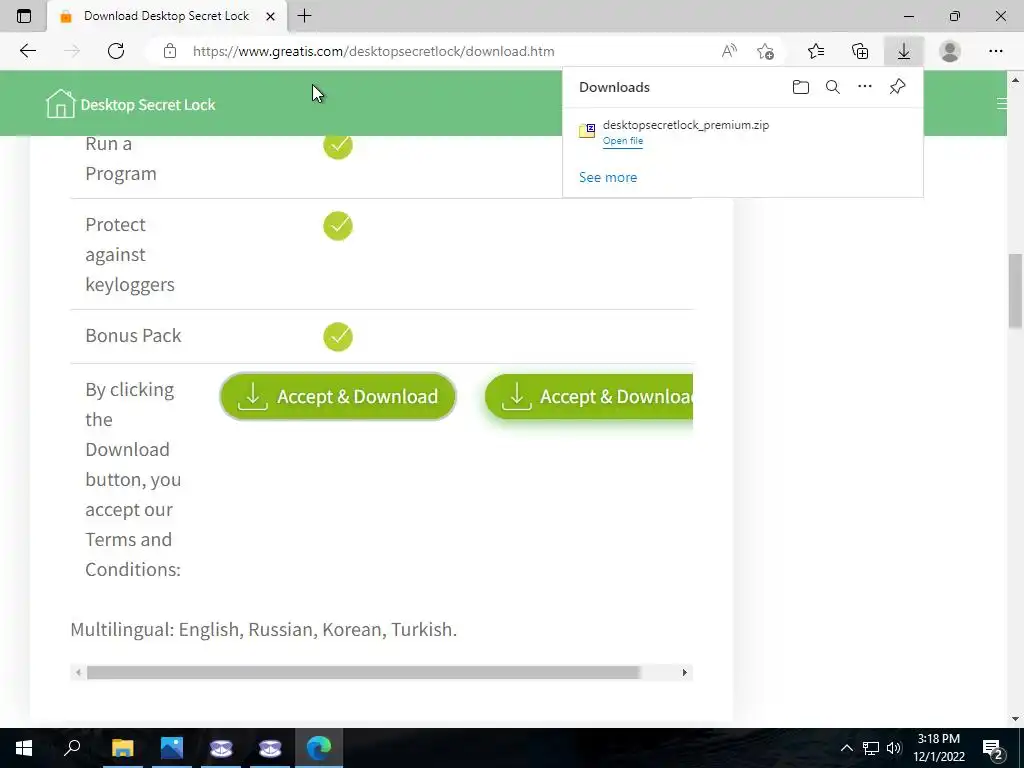The height and width of the screenshot is (768, 1024).
Task: Click the Protect against keyloggers label
Action: pyautogui.click(x=130, y=255)
